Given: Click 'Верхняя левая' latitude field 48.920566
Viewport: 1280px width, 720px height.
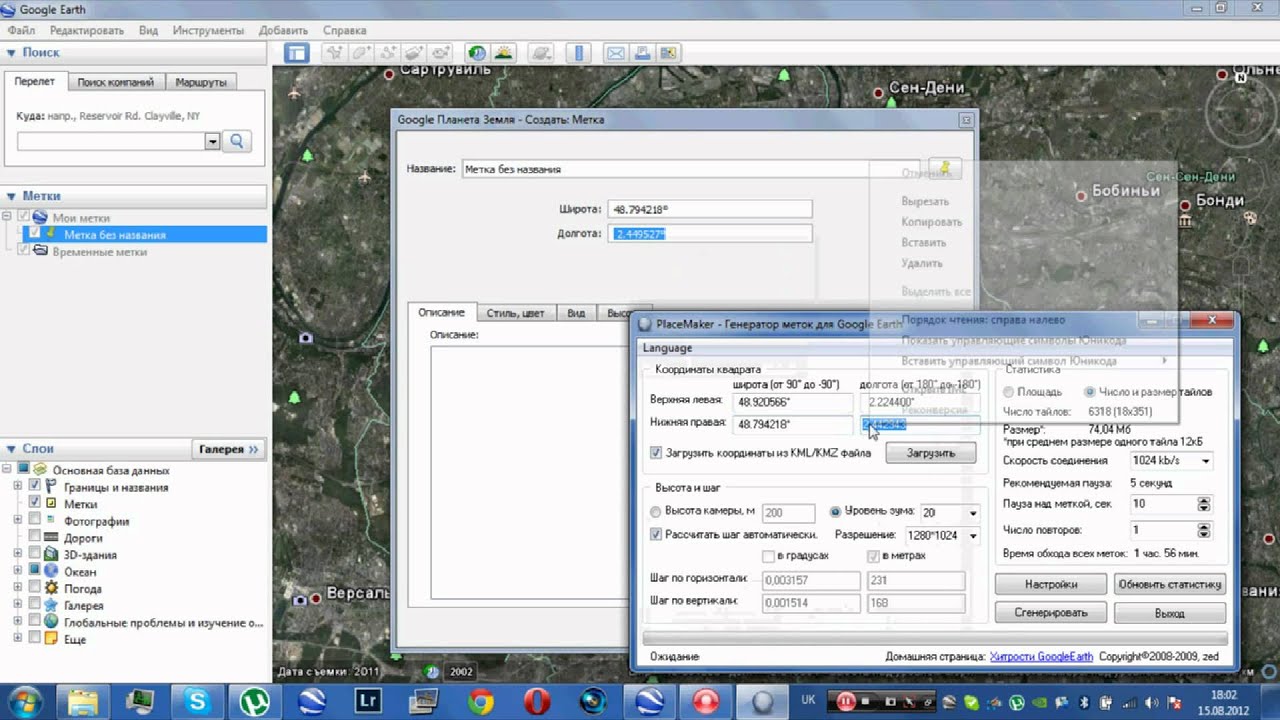Looking at the screenshot, I should 792,402.
